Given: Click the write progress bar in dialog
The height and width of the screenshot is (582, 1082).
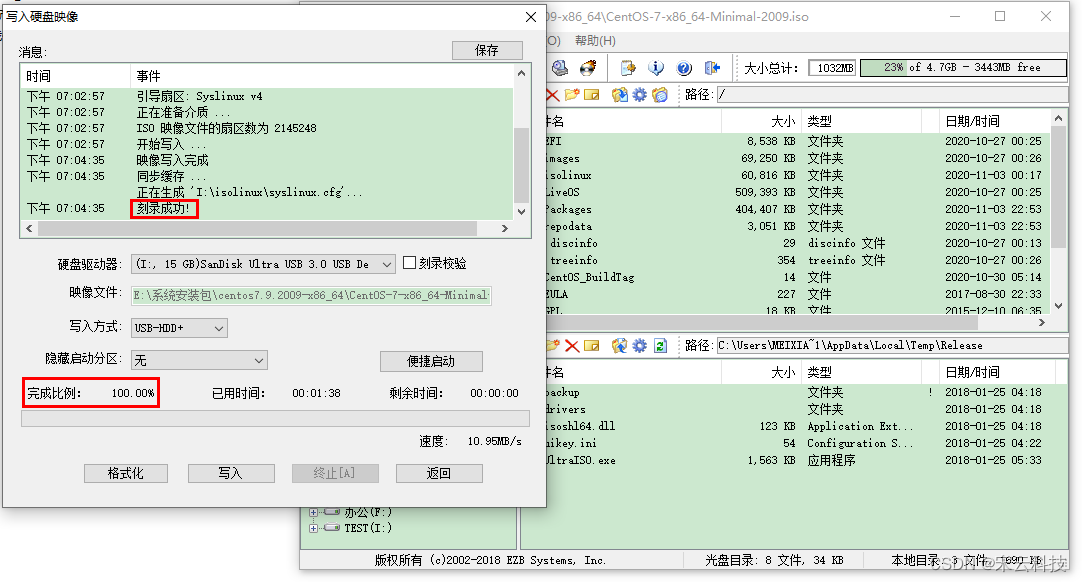Looking at the screenshot, I should point(275,419).
